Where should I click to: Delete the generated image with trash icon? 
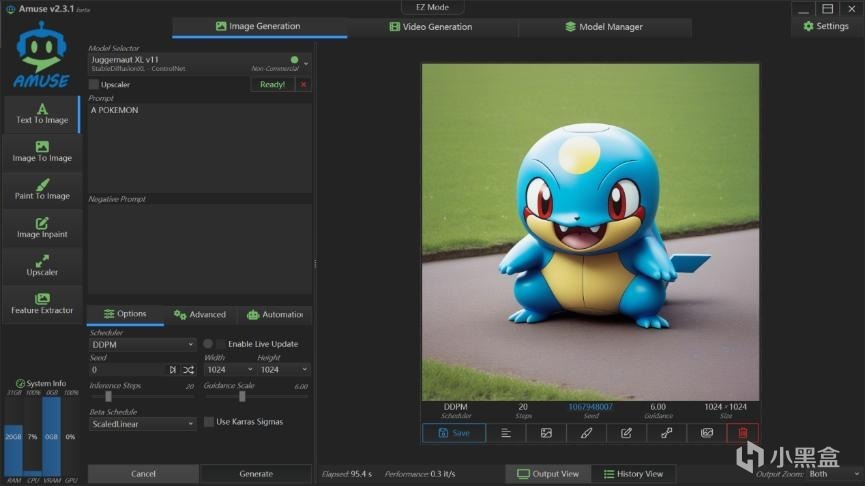742,433
